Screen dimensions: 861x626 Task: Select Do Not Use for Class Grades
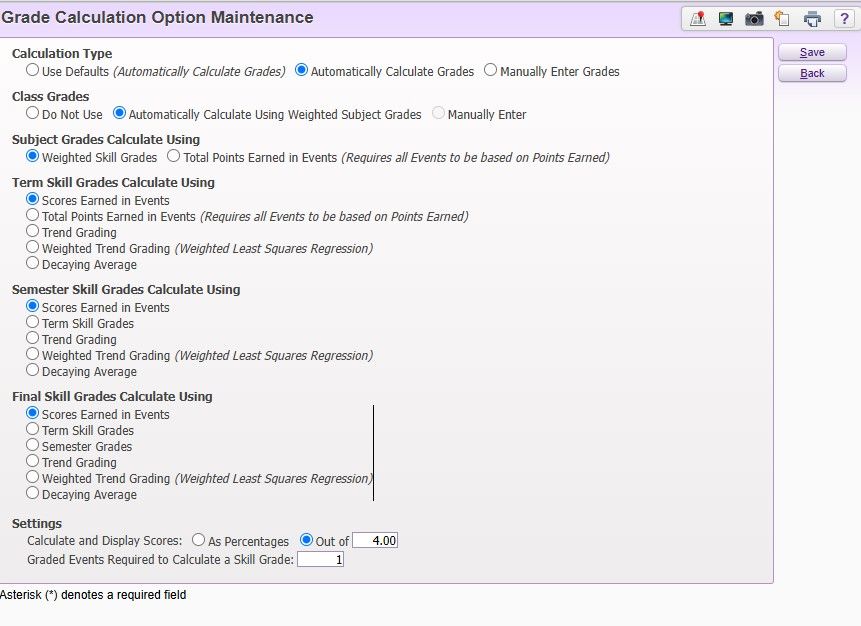point(33,114)
